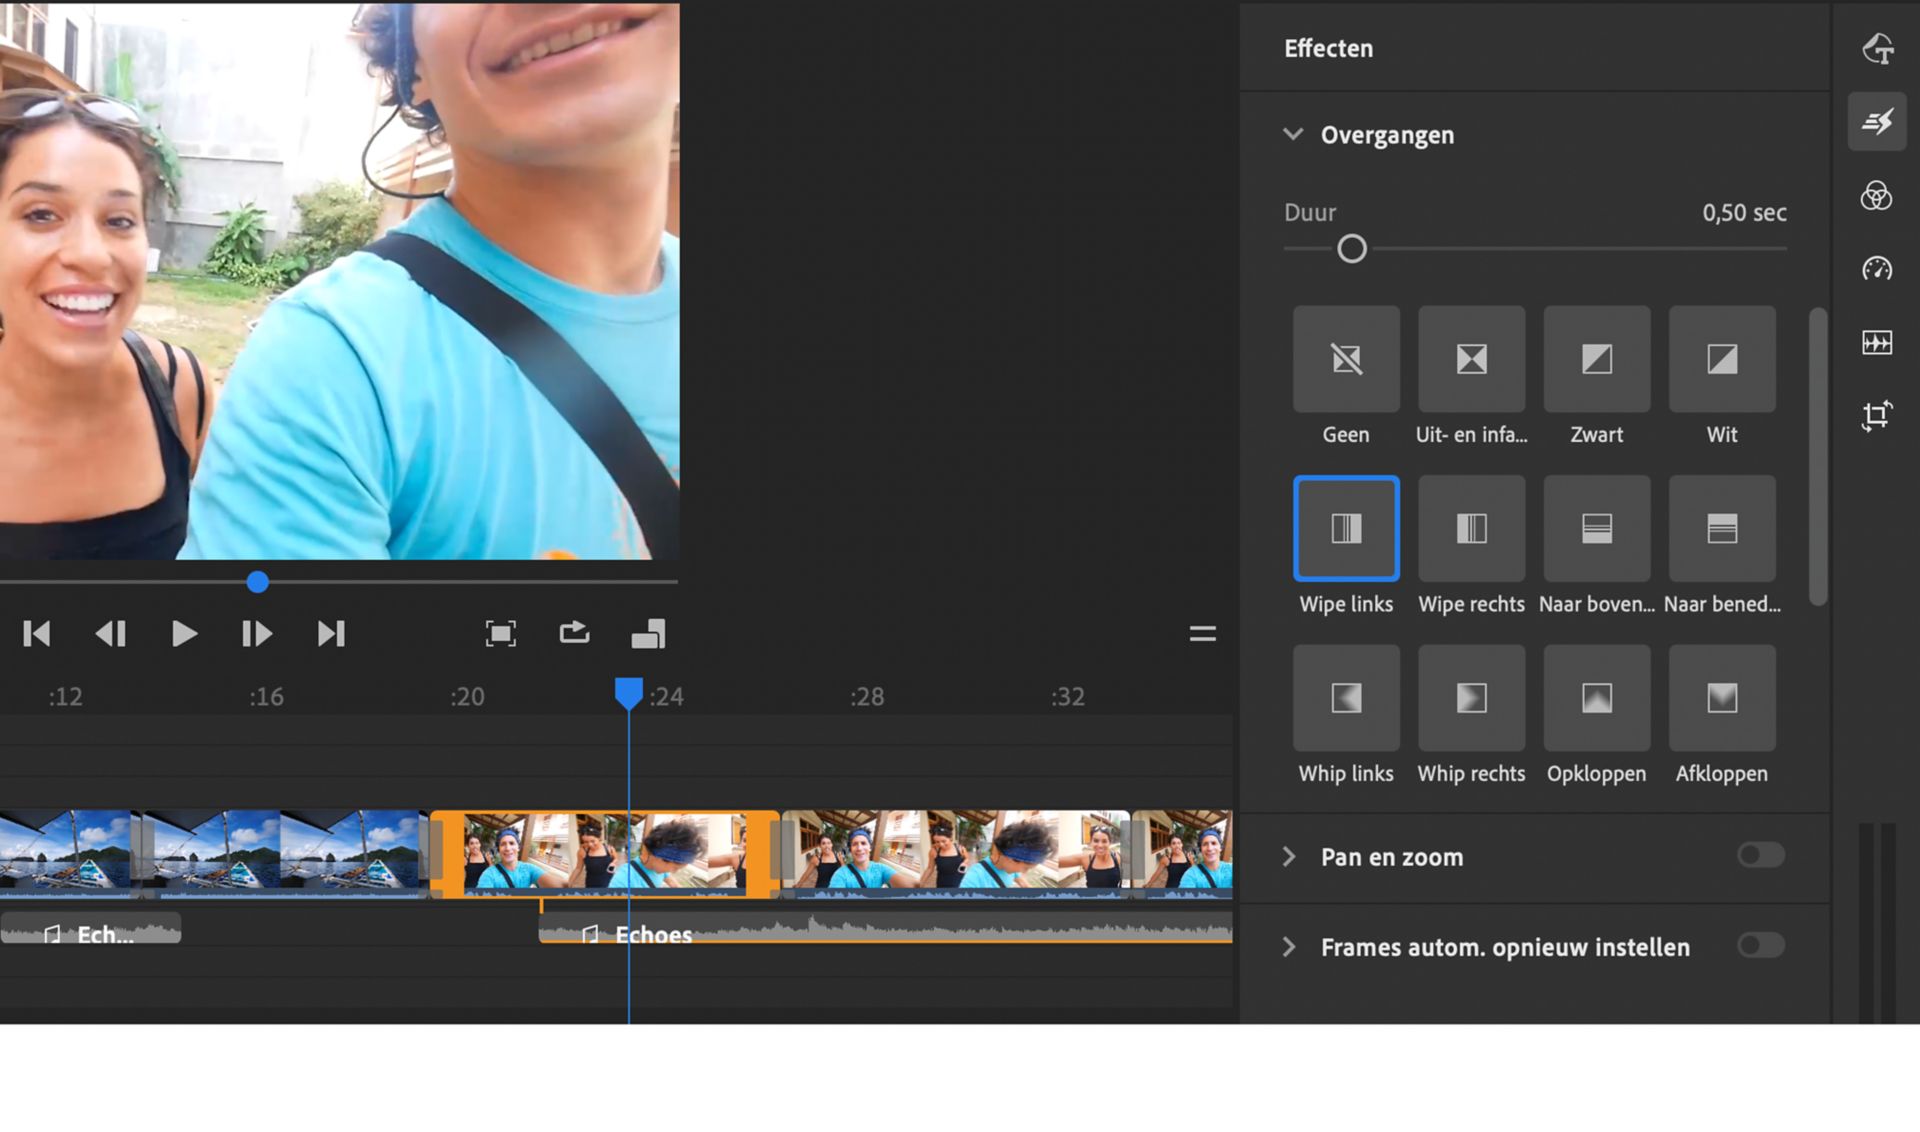Open the timeline options menu icon
The width and height of the screenshot is (1920, 1132).
(x=1202, y=633)
